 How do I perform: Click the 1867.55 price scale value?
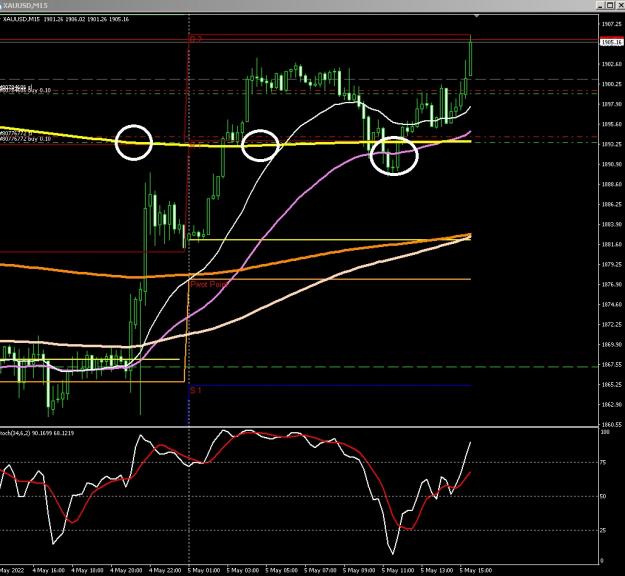pos(612,364)
